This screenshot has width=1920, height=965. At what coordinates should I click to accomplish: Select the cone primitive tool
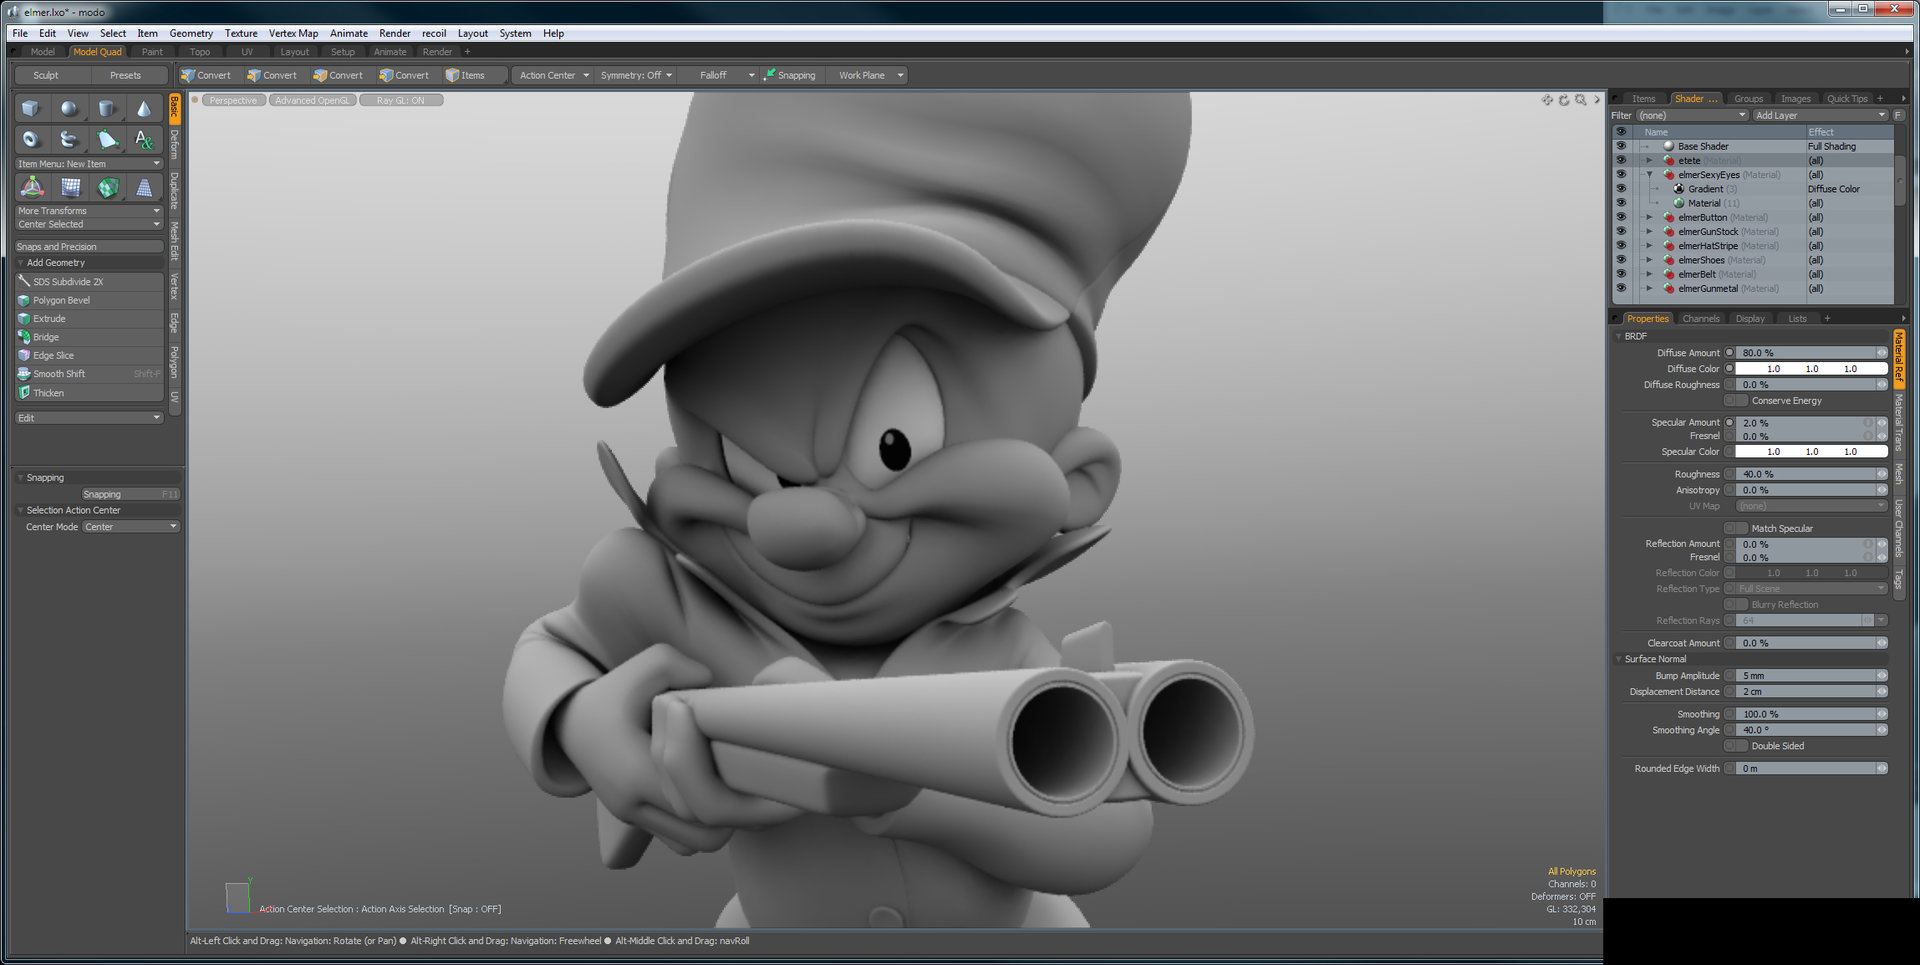(x=144, y=109)
